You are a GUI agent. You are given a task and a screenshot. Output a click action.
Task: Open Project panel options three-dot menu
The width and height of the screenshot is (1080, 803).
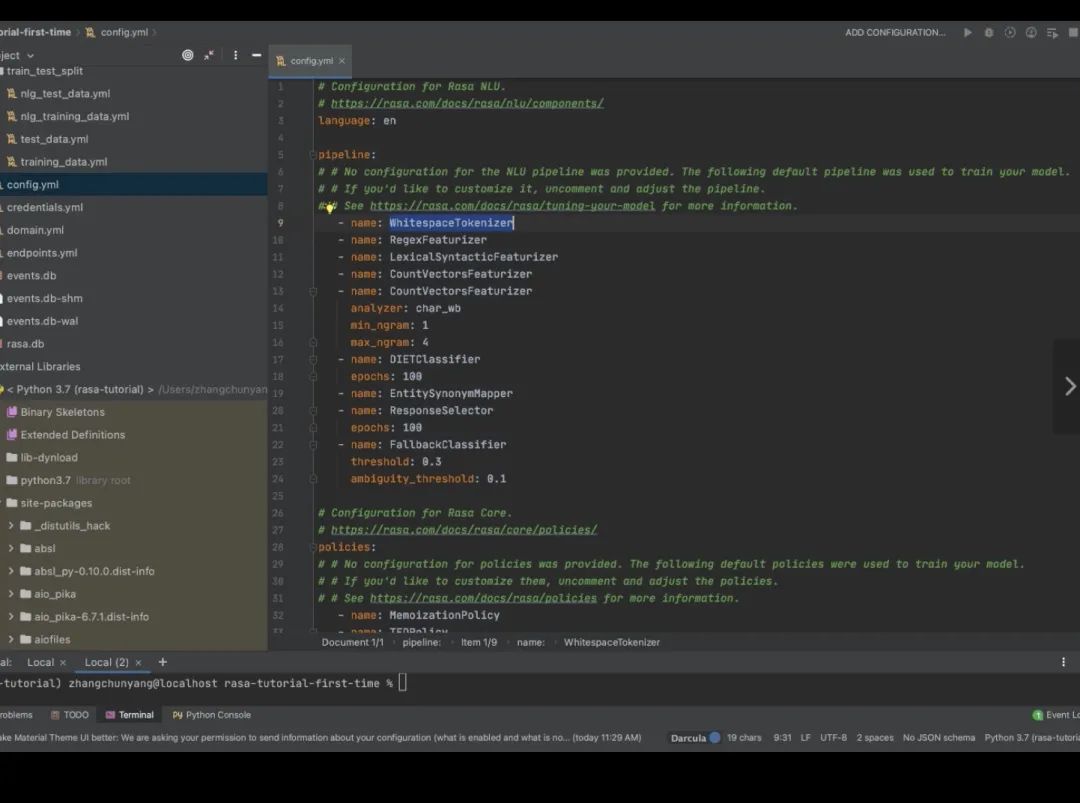coord(236,55)
